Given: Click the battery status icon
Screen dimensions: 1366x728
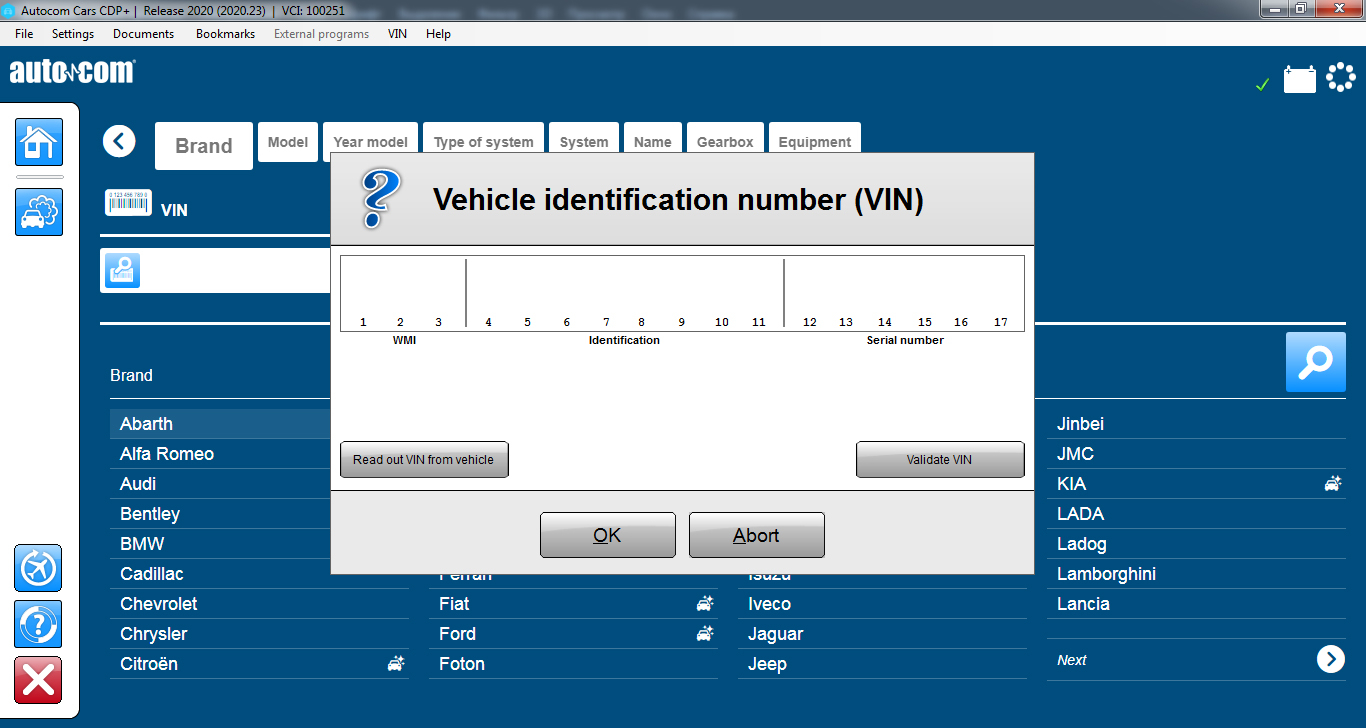Looking at the screenshot, I should point(1300,79).
